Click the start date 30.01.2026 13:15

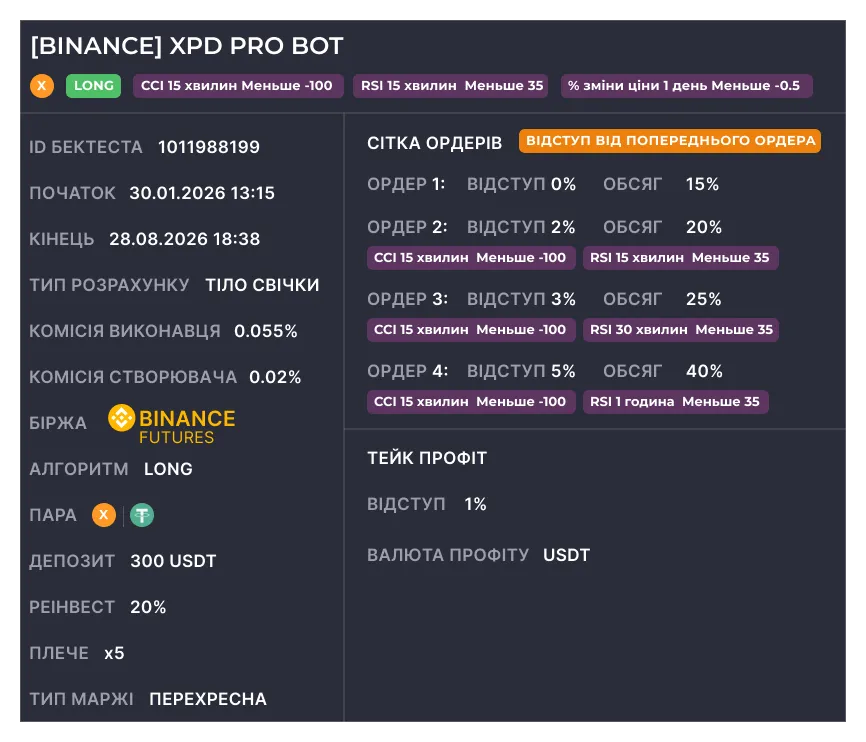click(x=202, y=193)
